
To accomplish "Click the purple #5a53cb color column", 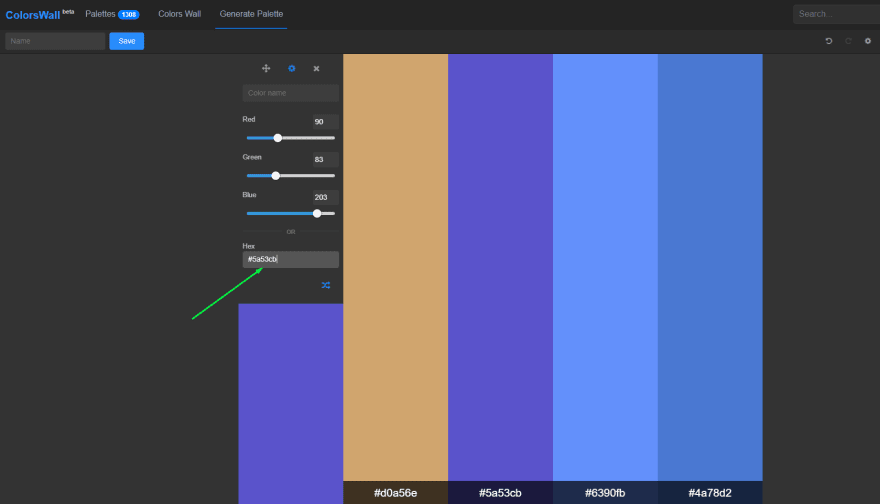I will tap(501, 267).
